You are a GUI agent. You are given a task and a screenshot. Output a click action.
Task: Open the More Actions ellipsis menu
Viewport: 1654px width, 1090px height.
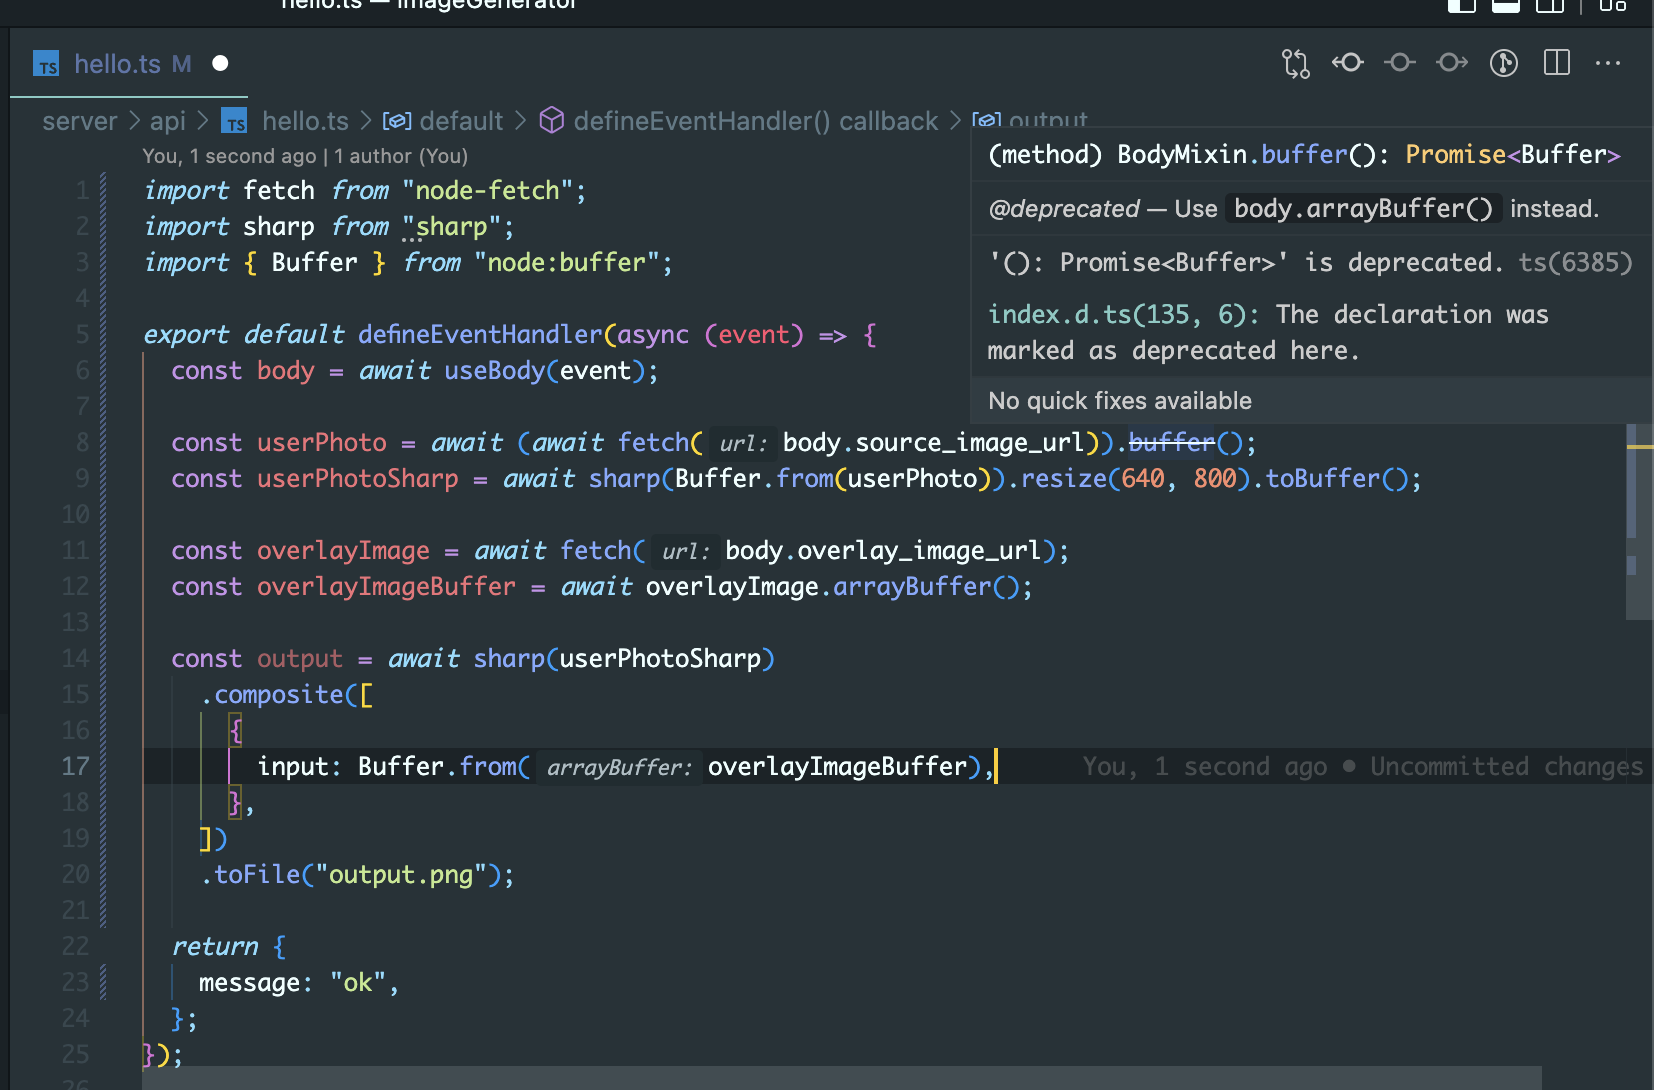tap(1607, 63)
